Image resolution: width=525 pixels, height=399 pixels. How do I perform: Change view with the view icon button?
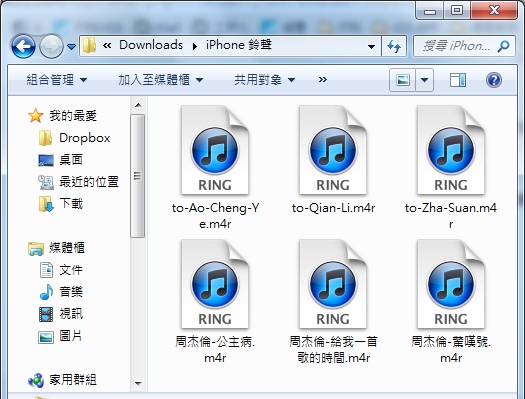tap(402, 80)
